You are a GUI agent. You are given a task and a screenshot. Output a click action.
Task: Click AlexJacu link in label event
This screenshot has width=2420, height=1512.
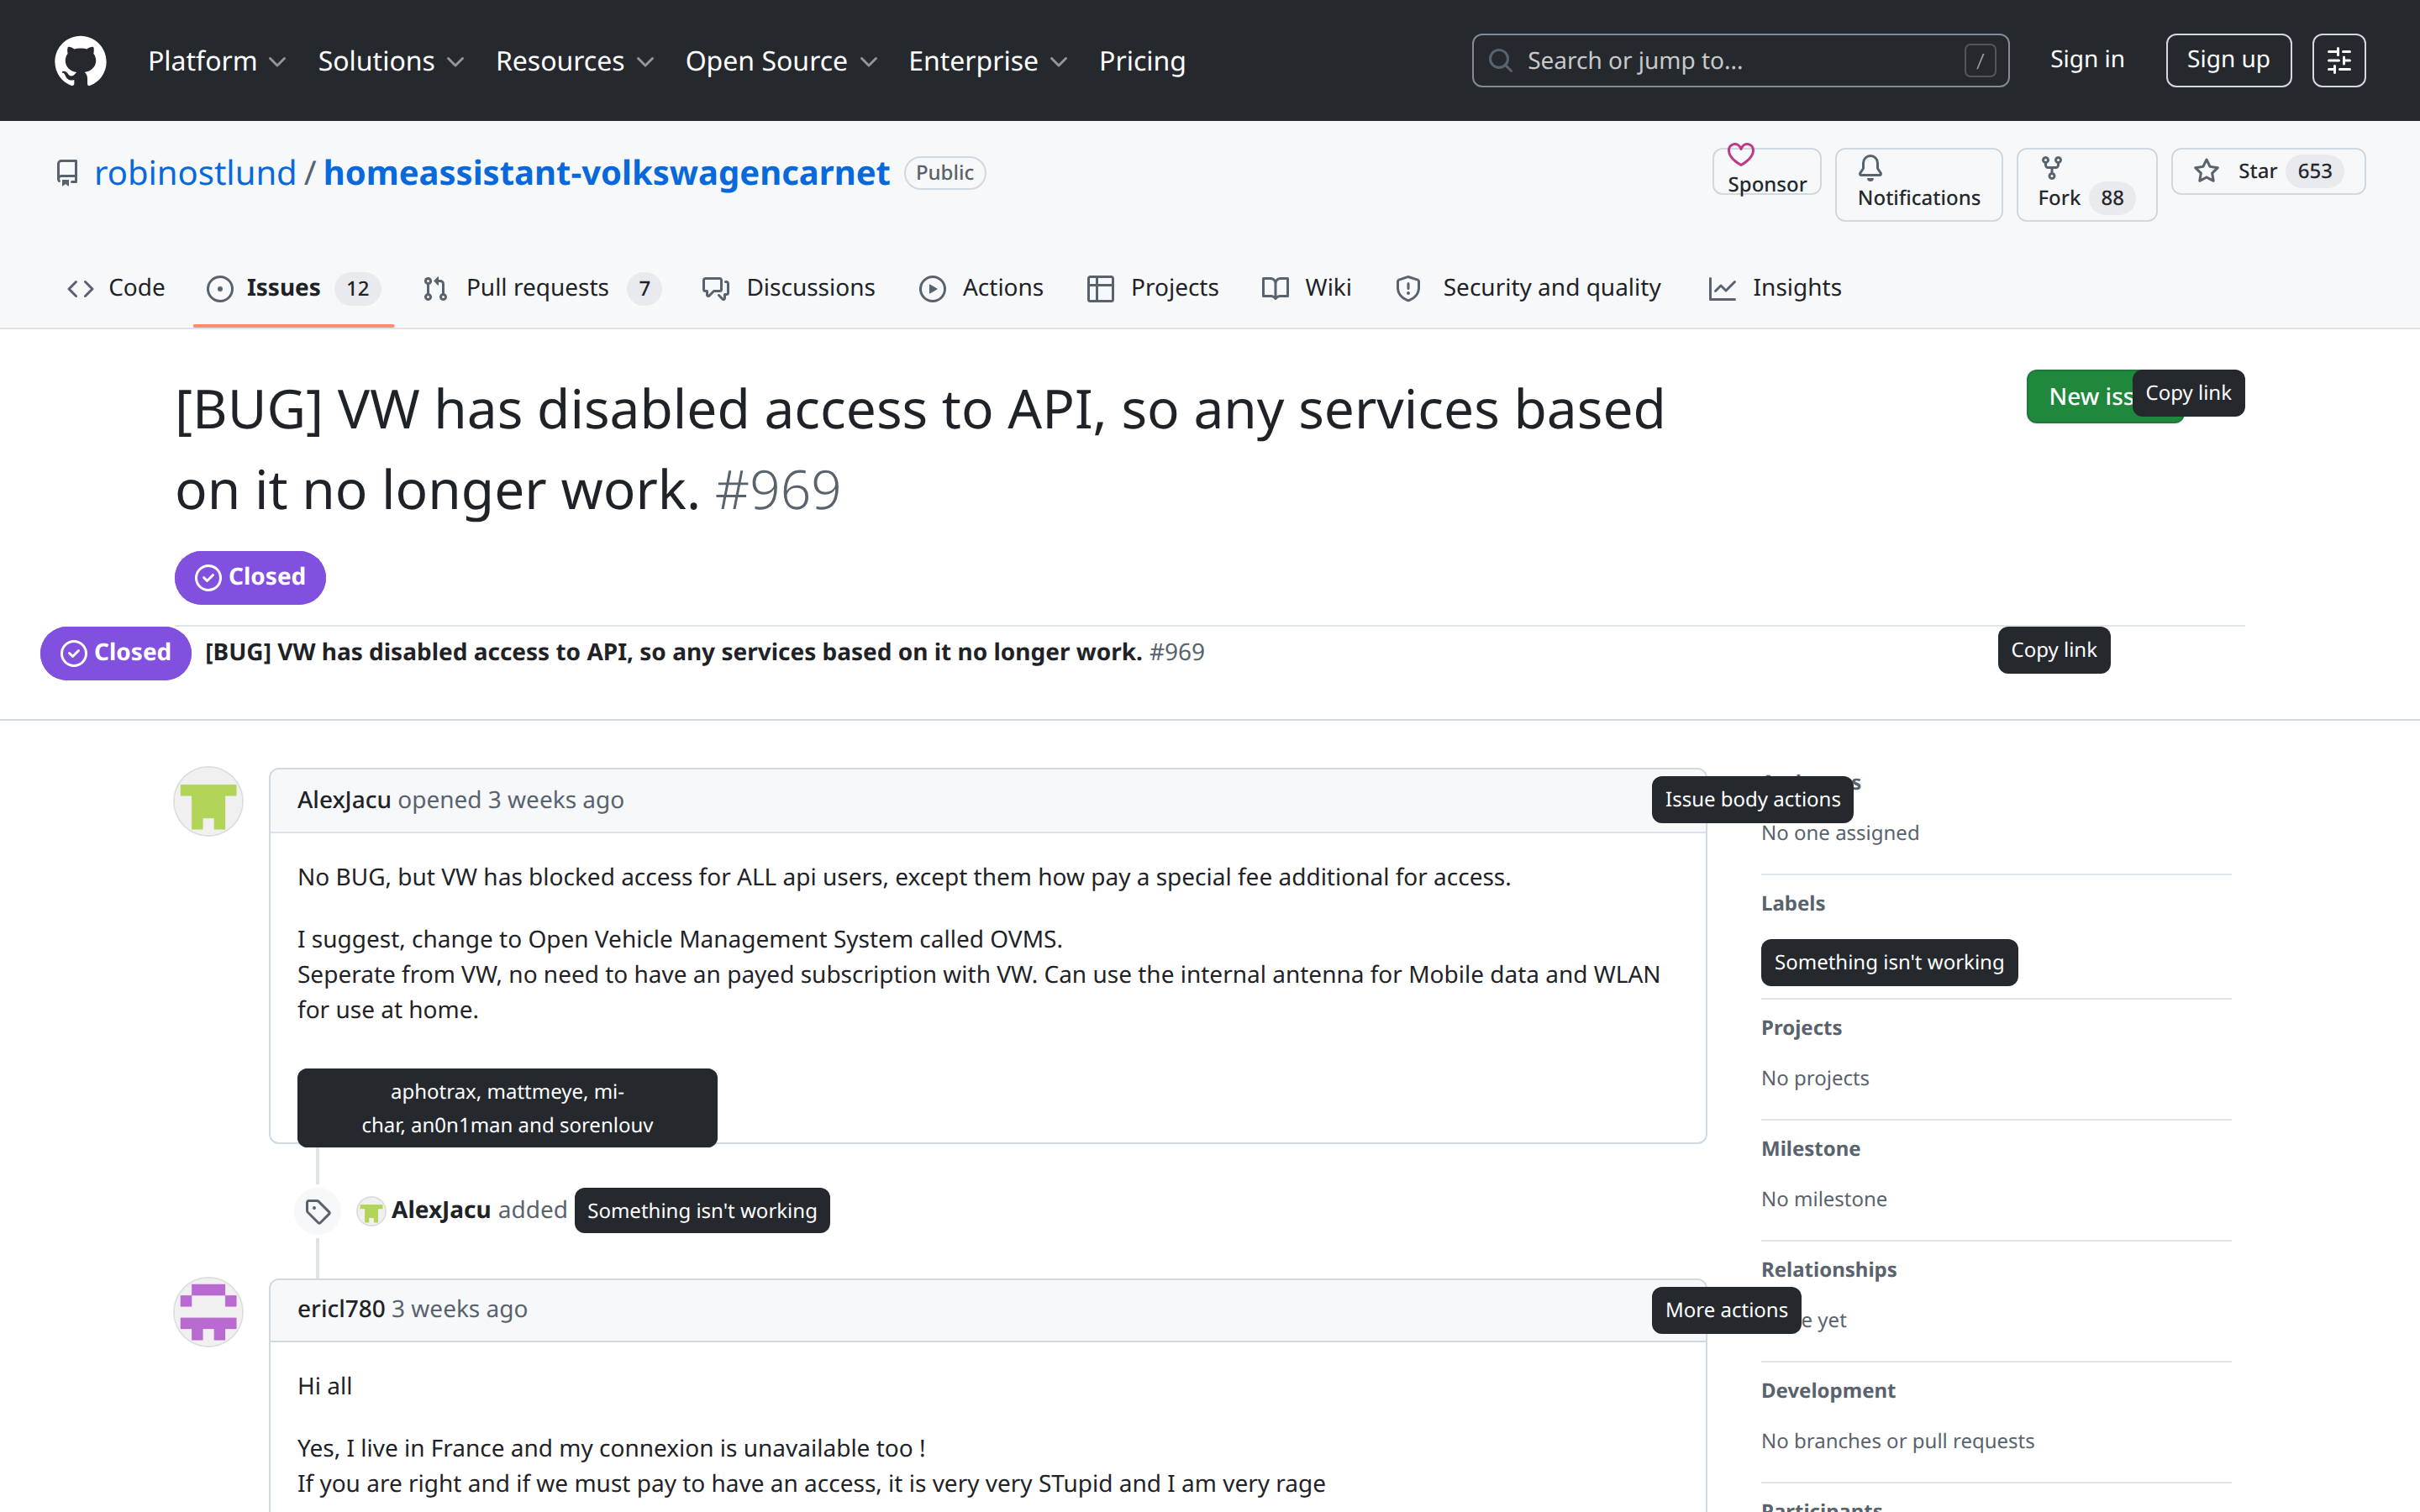[x=441, y=1210]
